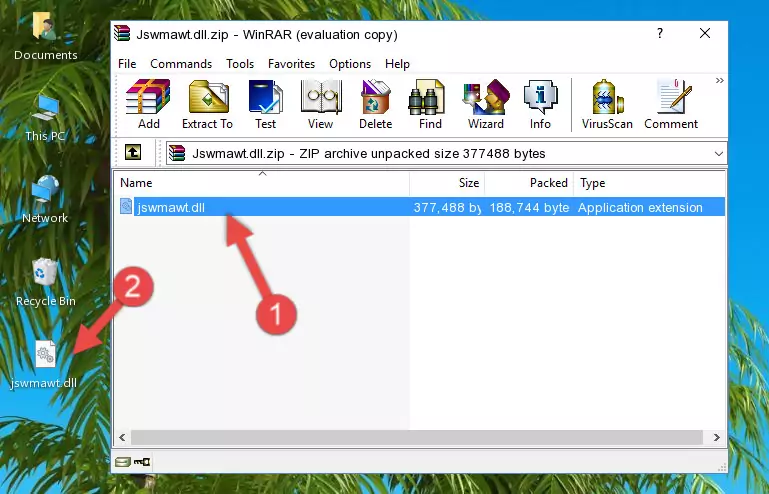Image resolution: width=769 pixels, height=494 pixels.
Task: Open the File menu
Action: (127, 64)
